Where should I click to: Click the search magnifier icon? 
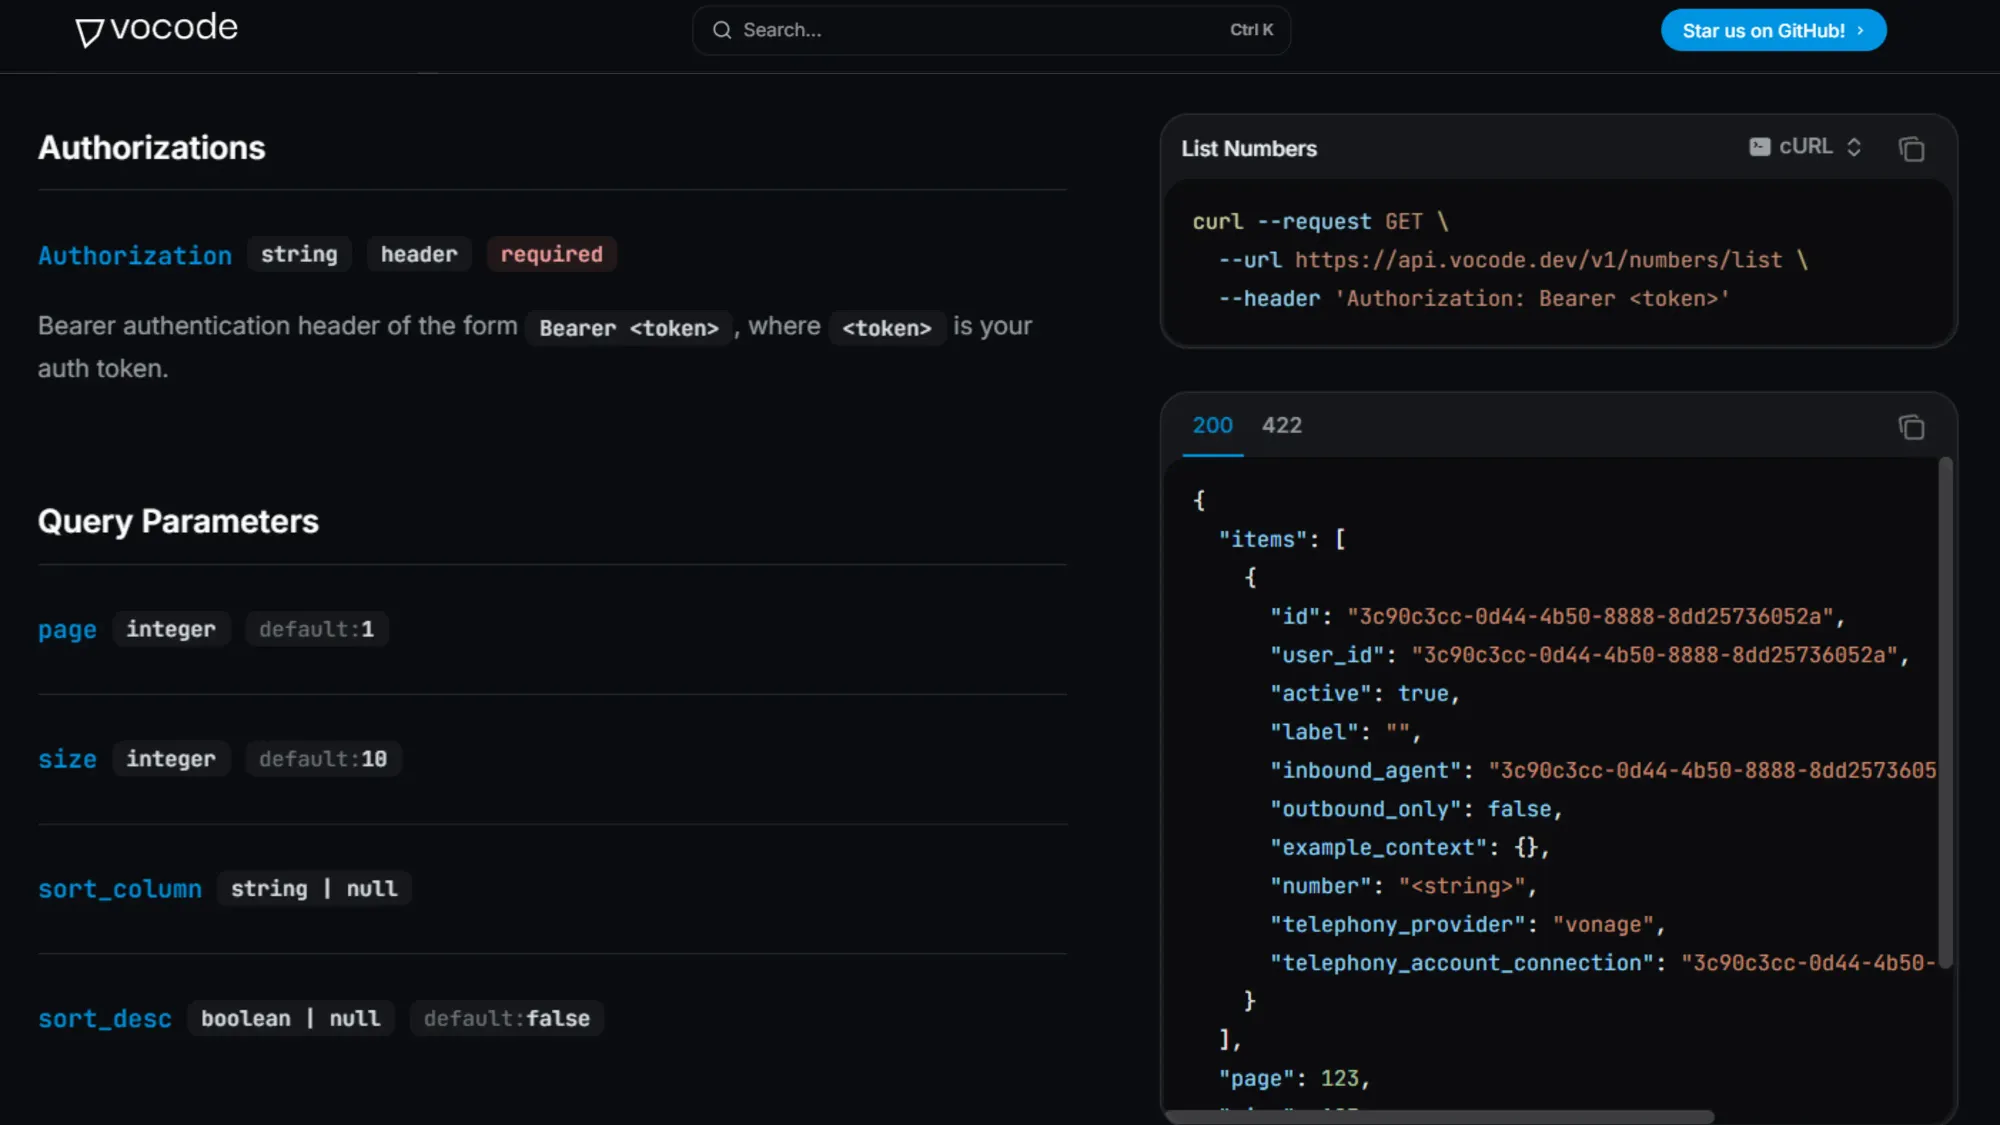tap(722, 30)
